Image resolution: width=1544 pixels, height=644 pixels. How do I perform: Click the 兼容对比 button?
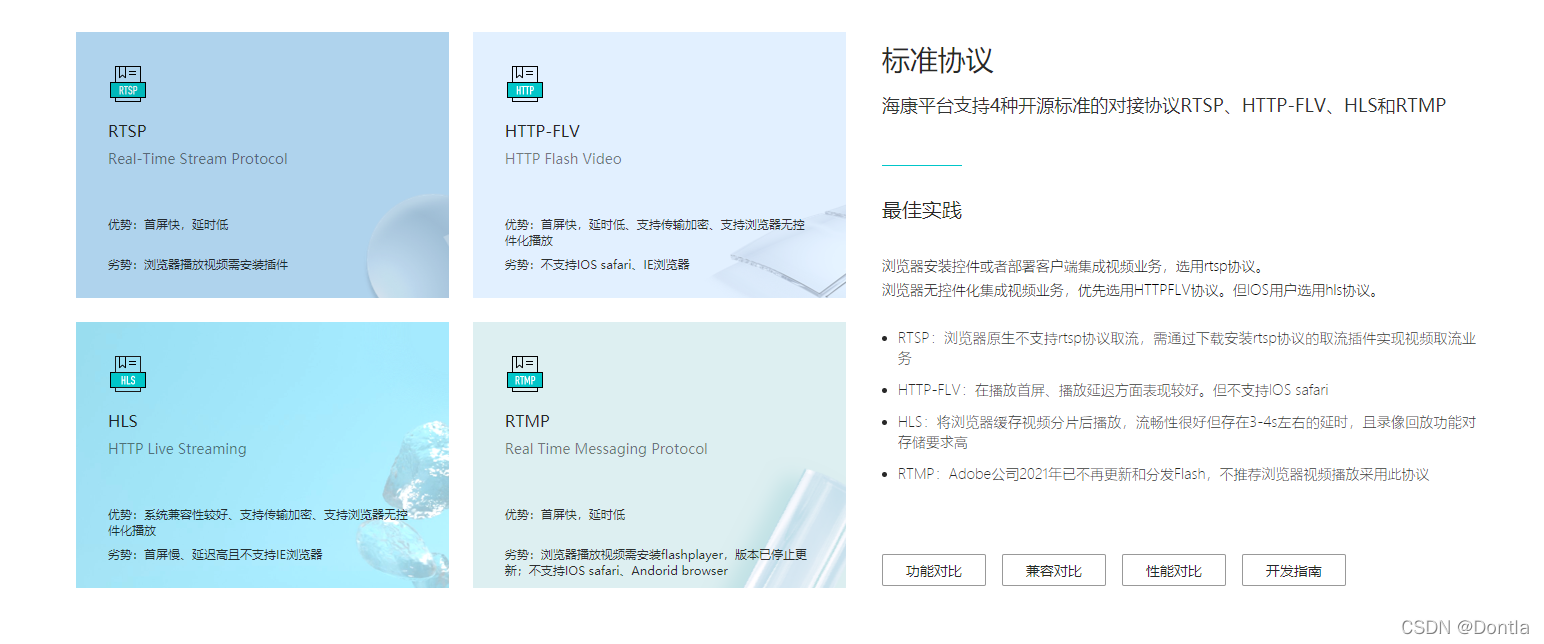[1053, 570]
